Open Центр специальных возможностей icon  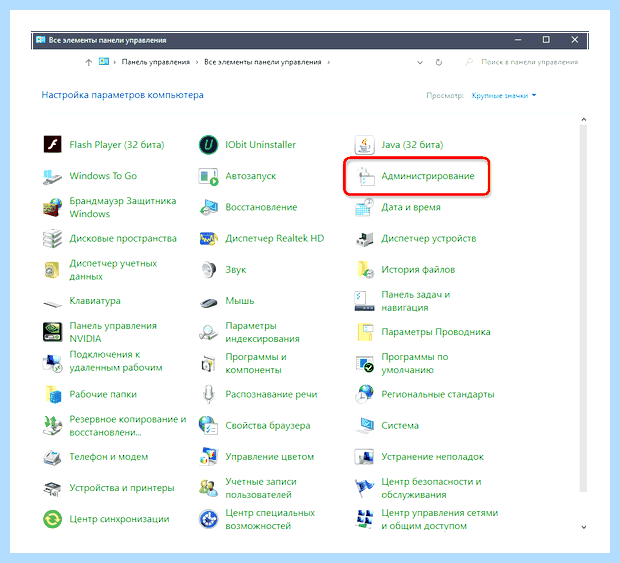208,519
